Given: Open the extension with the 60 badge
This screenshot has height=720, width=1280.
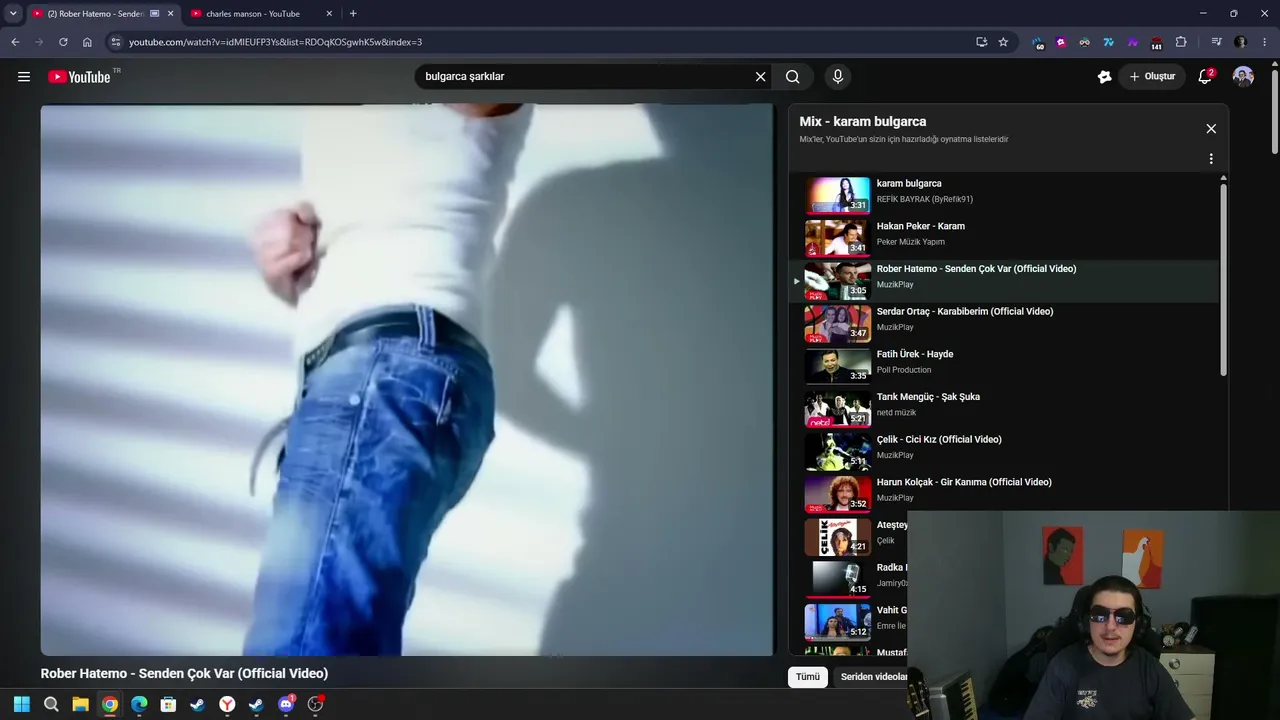Looking at the screenshot, I should [1038, 43].
